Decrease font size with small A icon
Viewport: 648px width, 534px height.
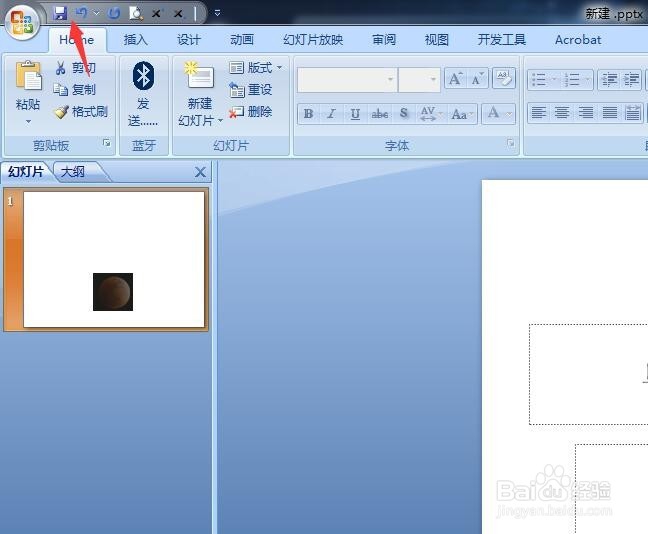tap(477, 79)
